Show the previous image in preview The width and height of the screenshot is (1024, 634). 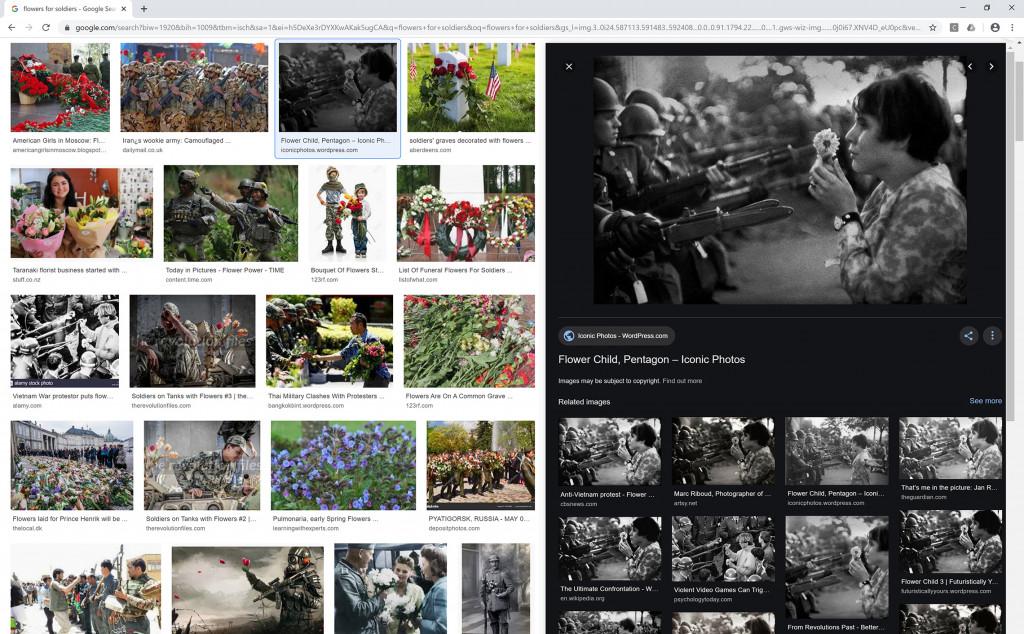coord(970,67)
